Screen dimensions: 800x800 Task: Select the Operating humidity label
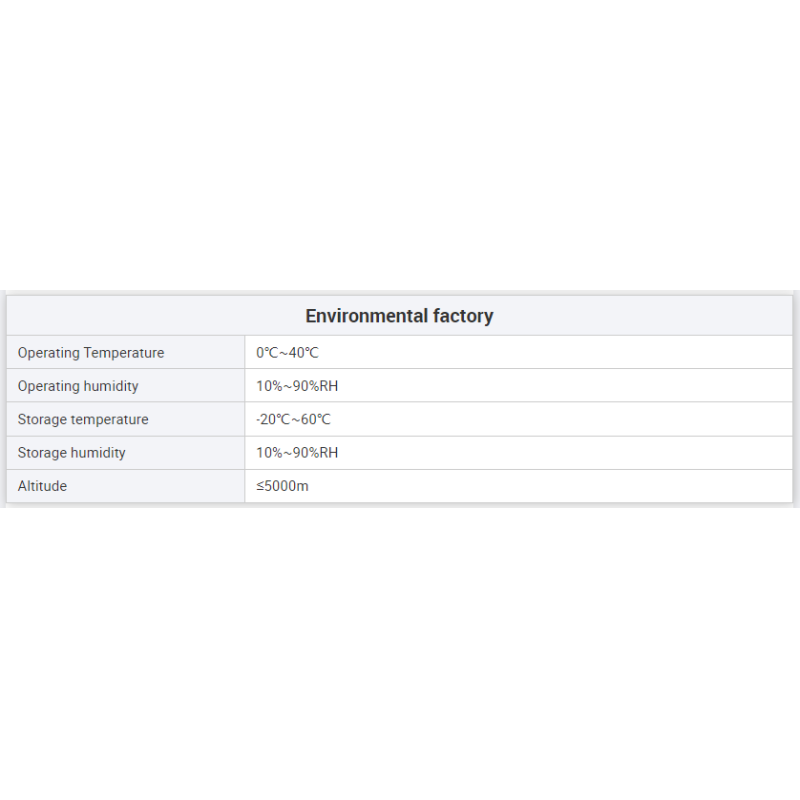click(x=78, y=386)
